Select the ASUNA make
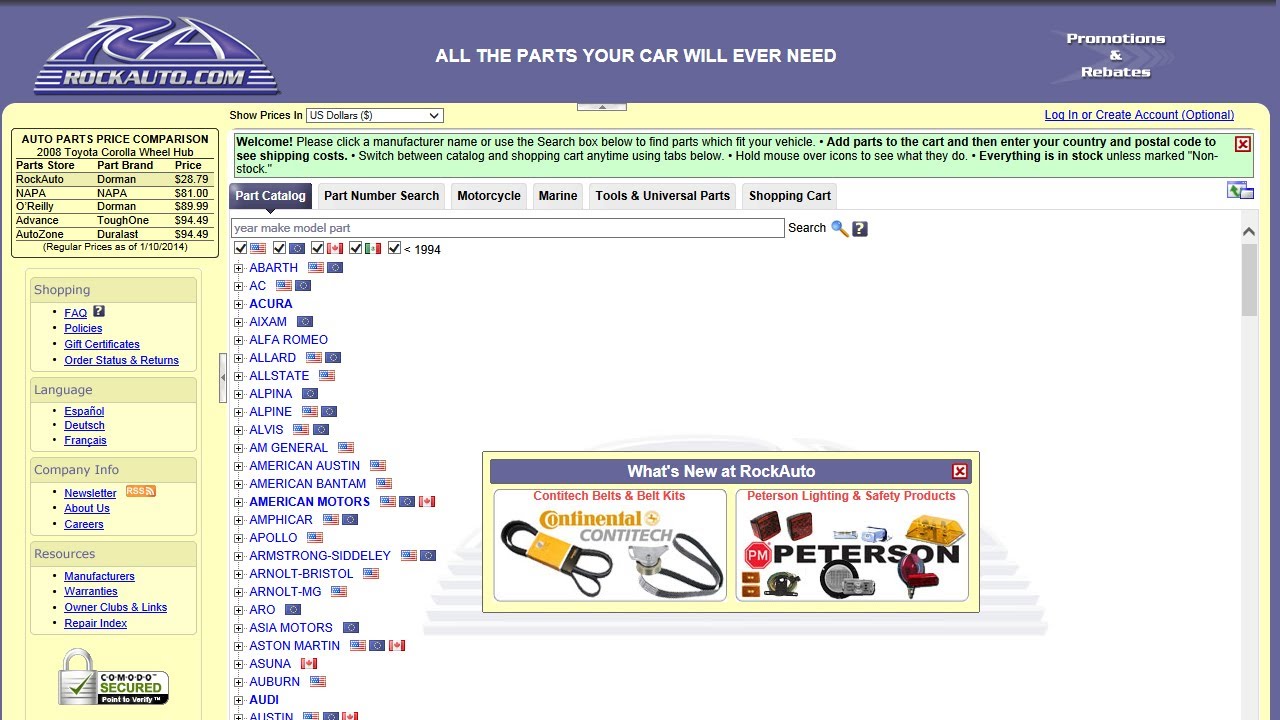This screenshot has height=720, width=1280. [270, 664]
